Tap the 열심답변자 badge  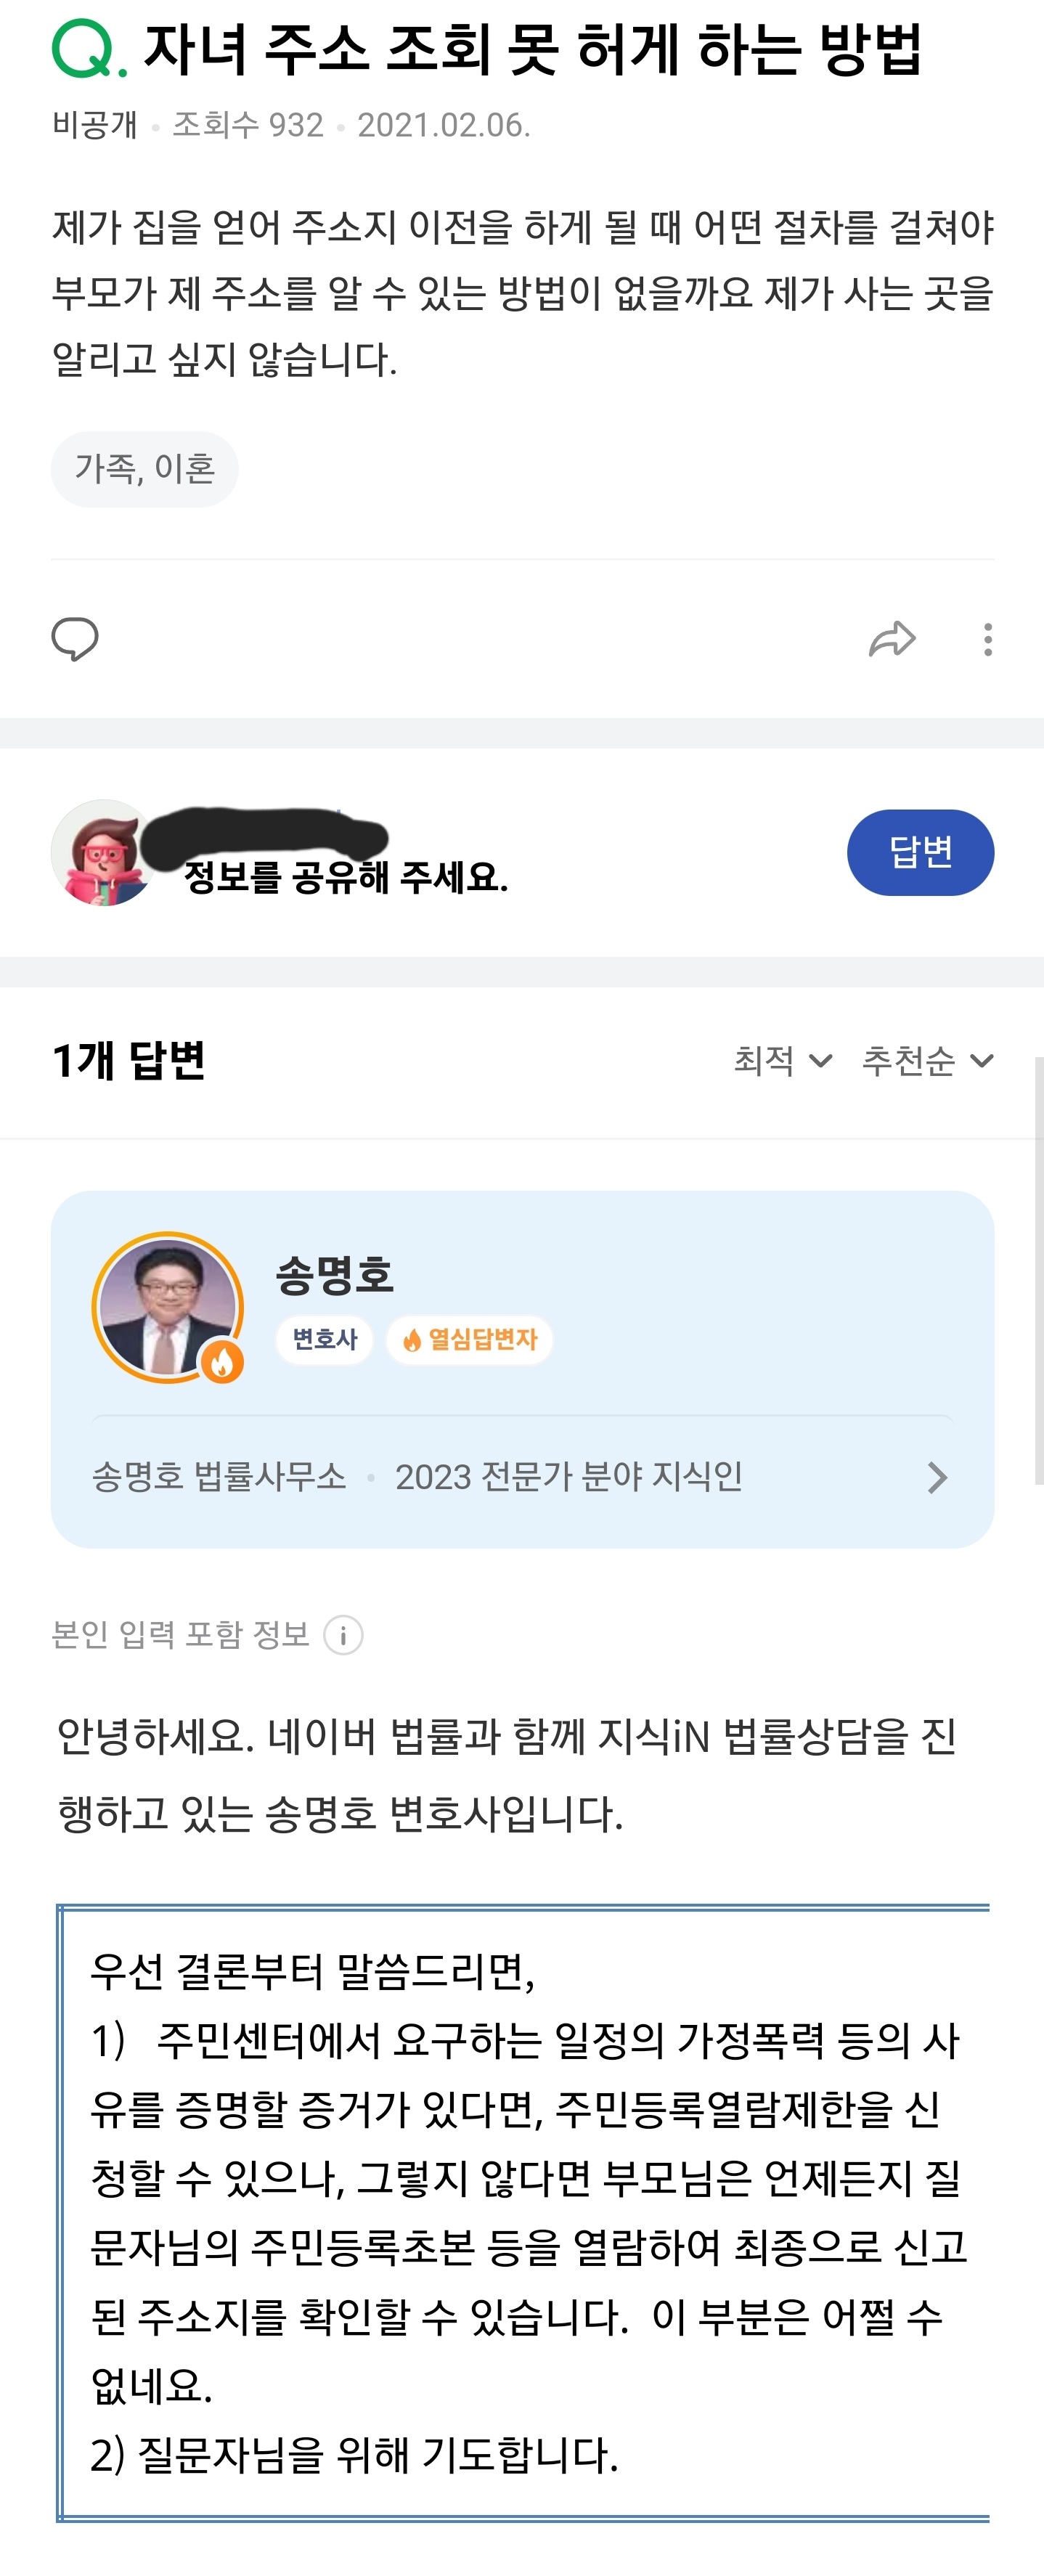470,1339
